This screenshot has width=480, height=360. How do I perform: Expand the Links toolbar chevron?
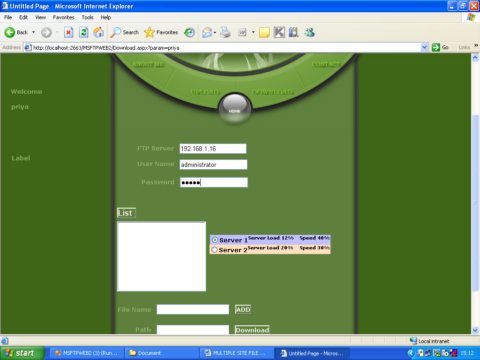[476, 46]
